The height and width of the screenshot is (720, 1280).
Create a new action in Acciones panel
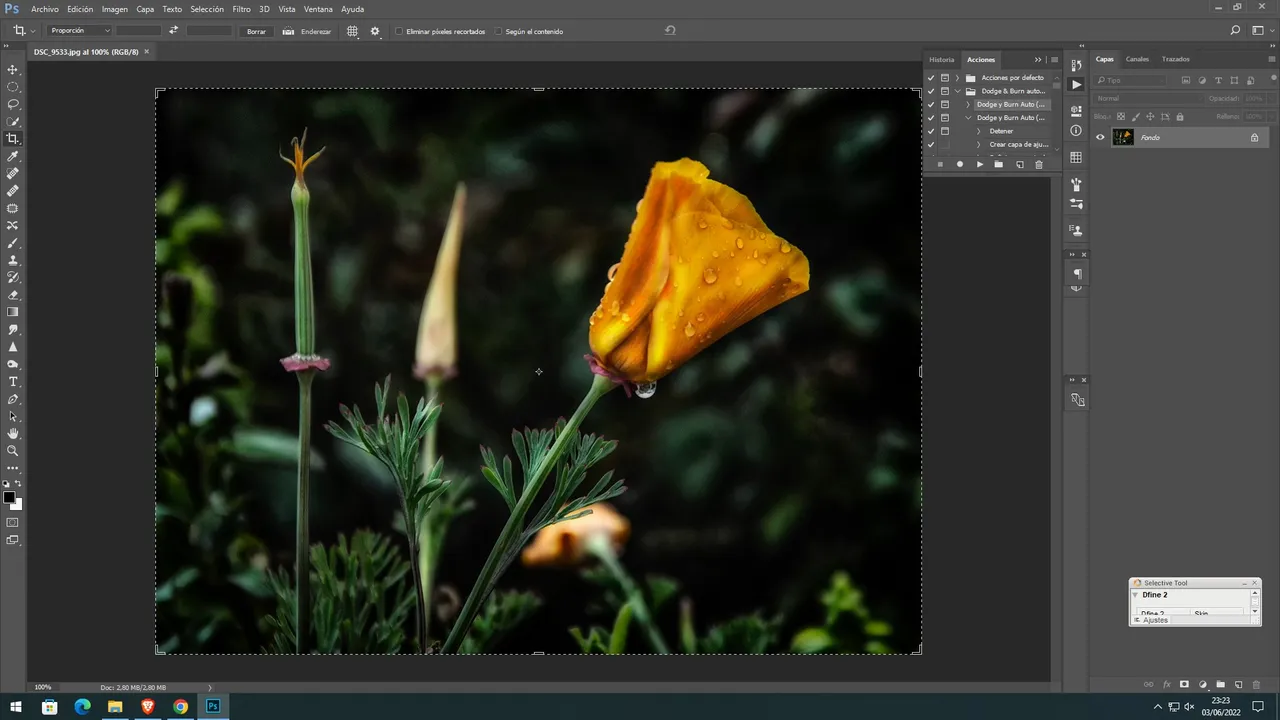[1019, 164]
